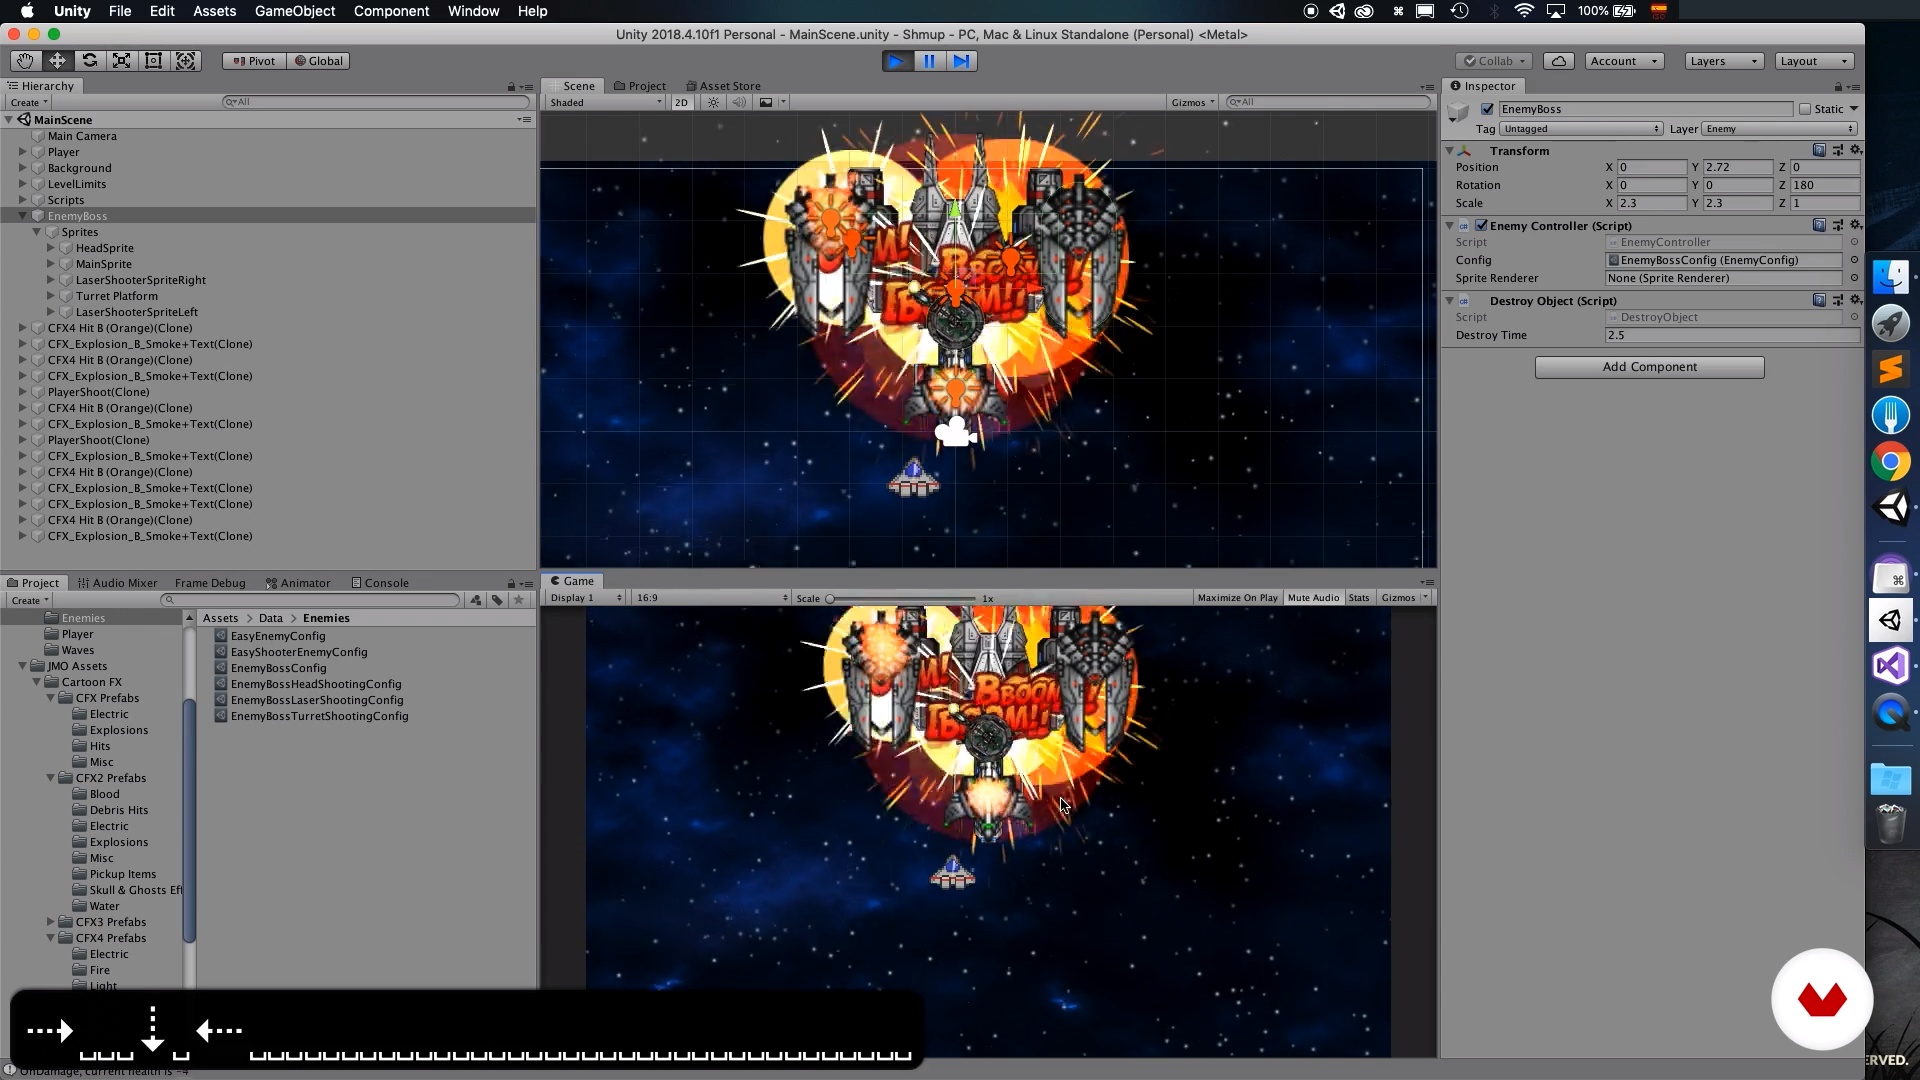The image size is (1920, 1080).
Task: Open Transform component gear settings
Action: (1855, 150)
